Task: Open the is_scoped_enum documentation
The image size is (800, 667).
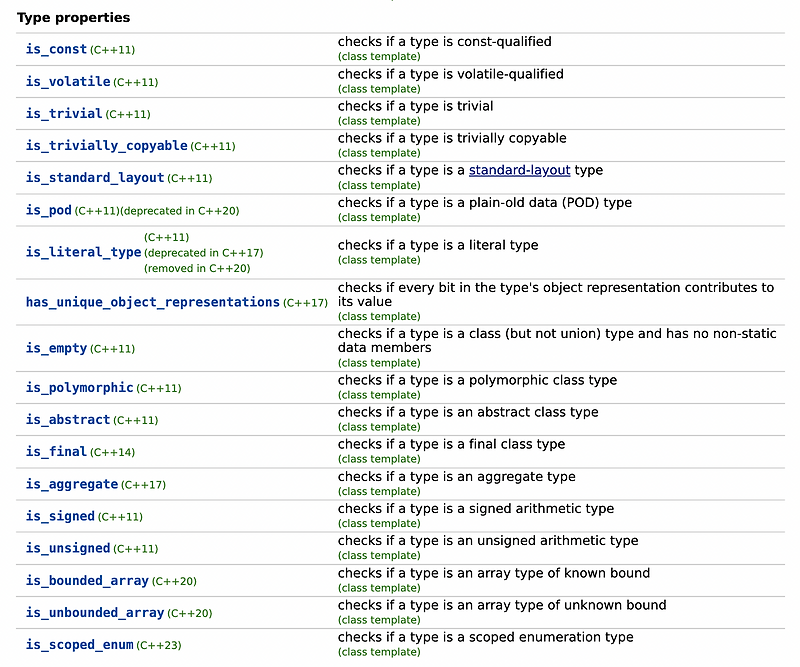Action: [79, 644]
